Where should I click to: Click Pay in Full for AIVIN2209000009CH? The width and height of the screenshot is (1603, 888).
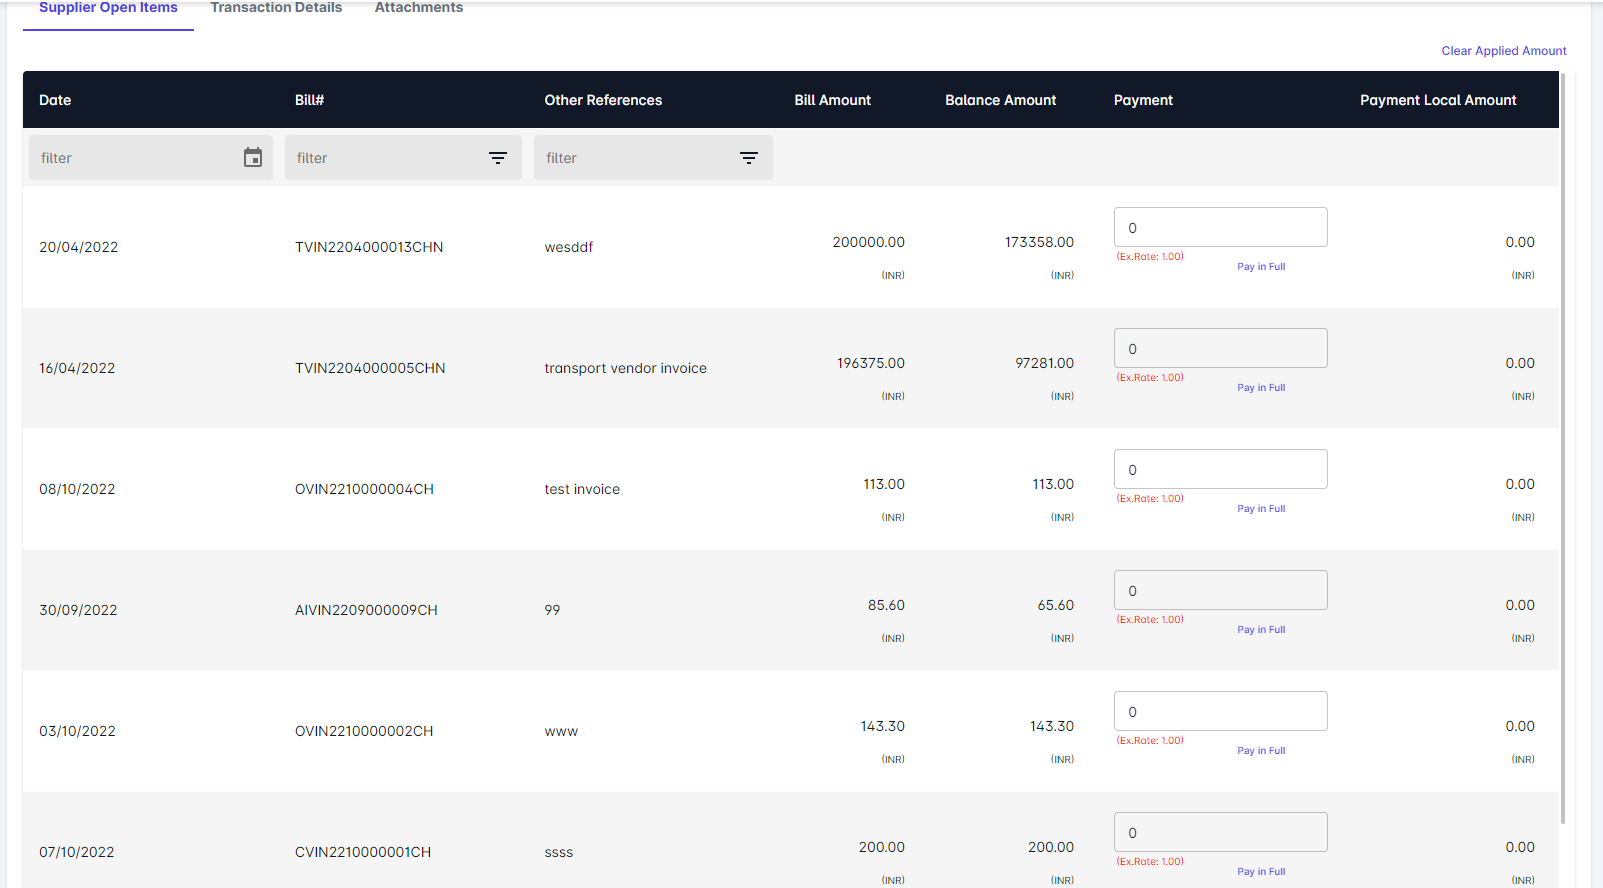[1261, 630]
